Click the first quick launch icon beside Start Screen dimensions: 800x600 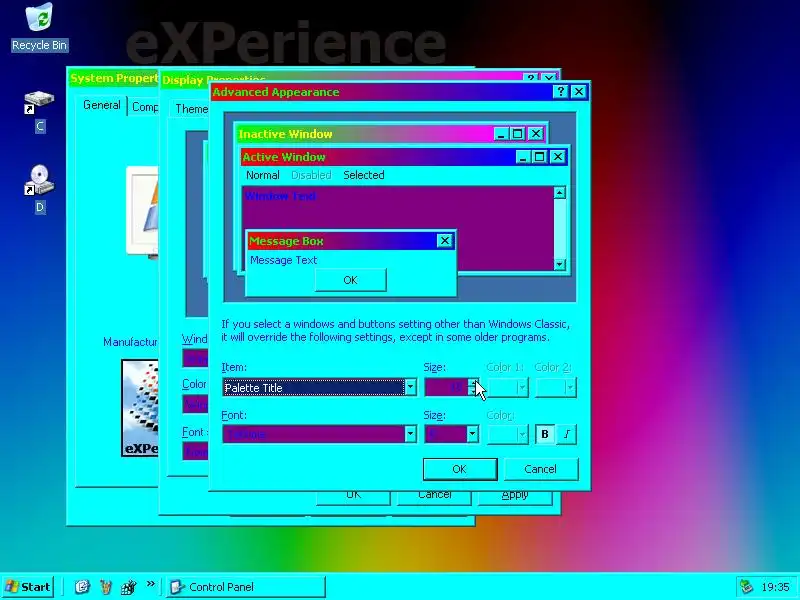pyautogui.click(x=82, y=587)
